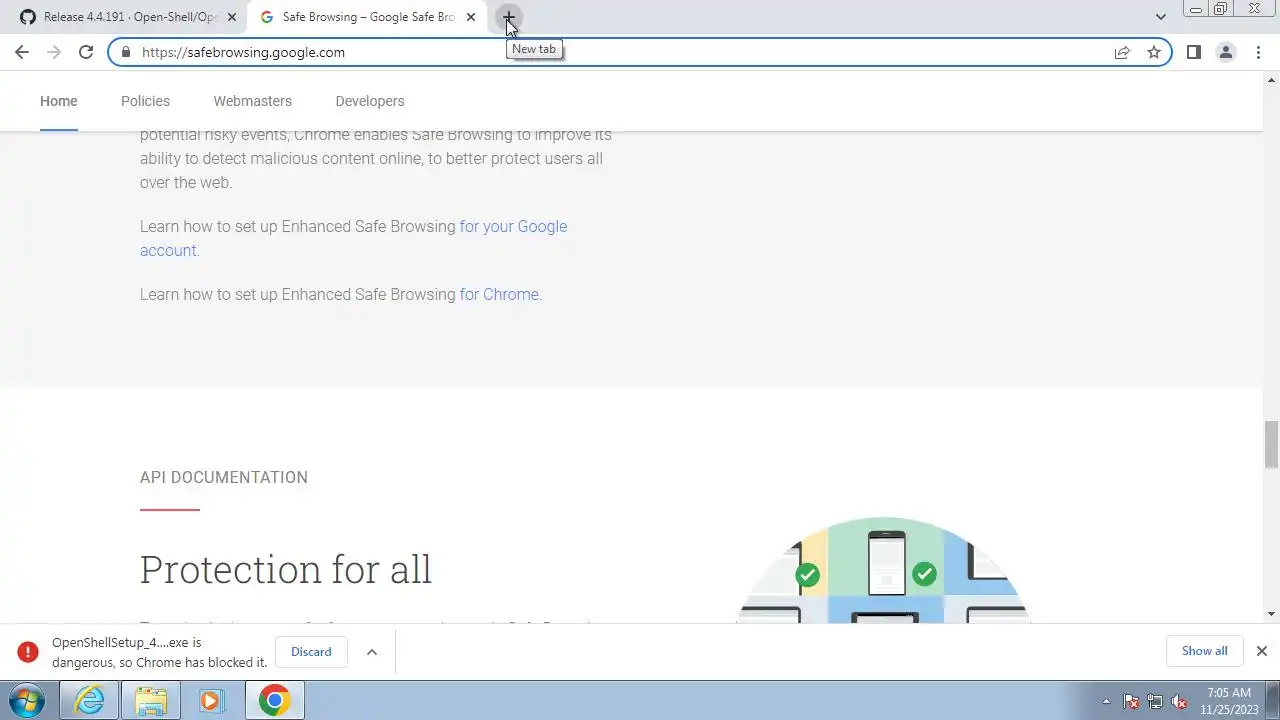Click the devices illustration with green checkmarks
Viewport: 1280px width, 720px height.
point(886,570)
